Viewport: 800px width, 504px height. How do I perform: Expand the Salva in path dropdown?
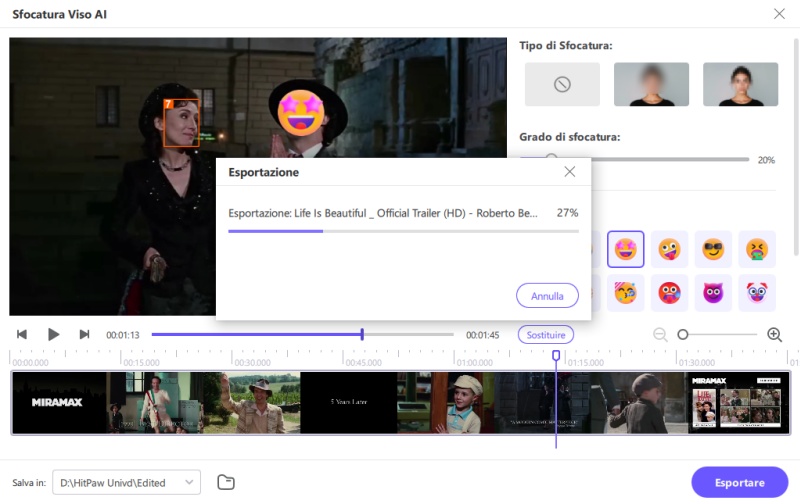[189, 483]
